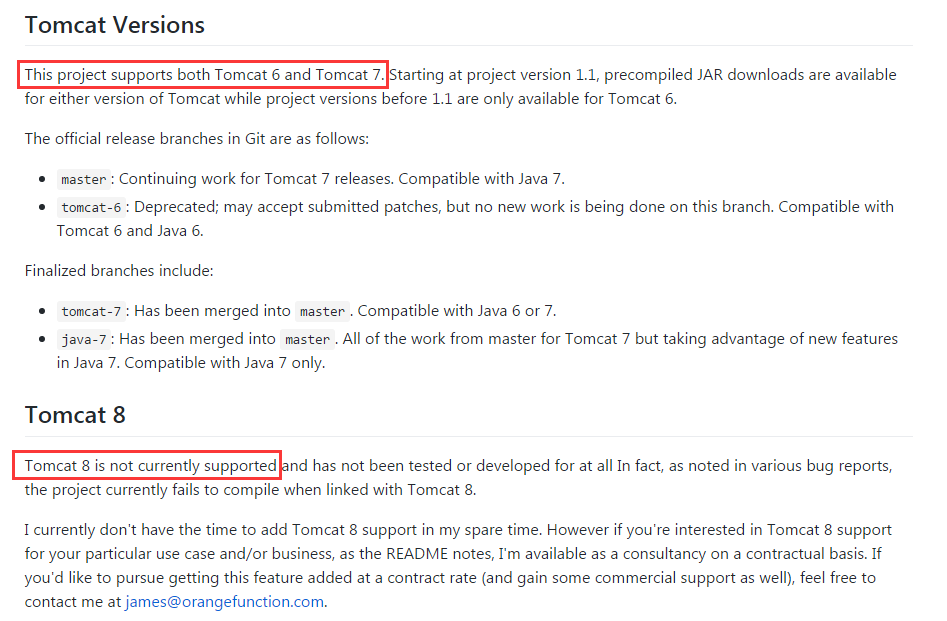This screenshot has height=621, width=947.
Task: Click the bullet point before tomcat-6
Action: tap(42, 207)
